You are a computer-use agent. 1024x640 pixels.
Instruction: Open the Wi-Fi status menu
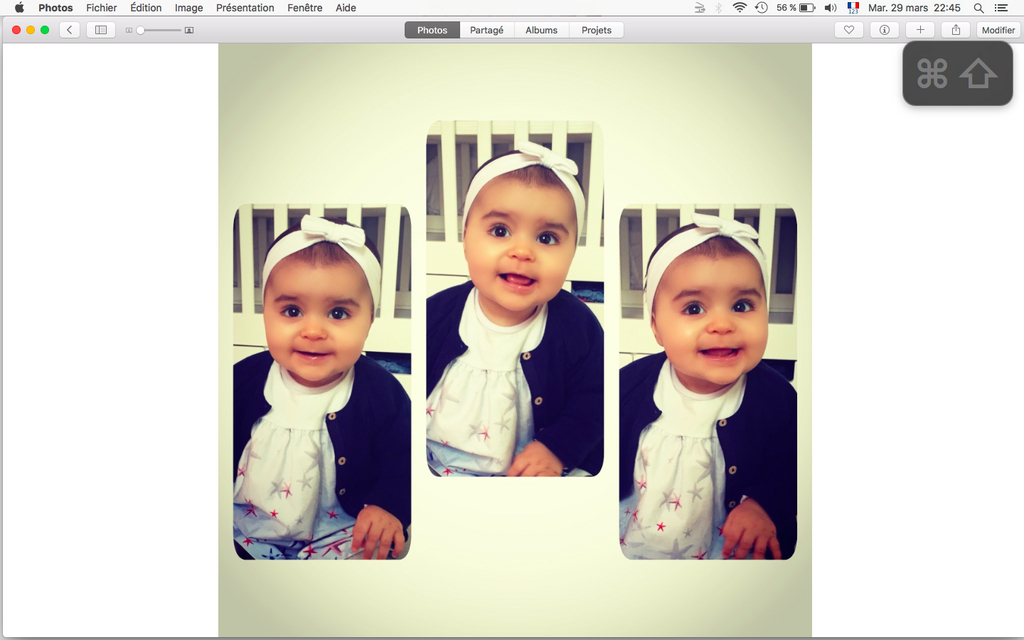pyautogui.click(x=739, y=8)
